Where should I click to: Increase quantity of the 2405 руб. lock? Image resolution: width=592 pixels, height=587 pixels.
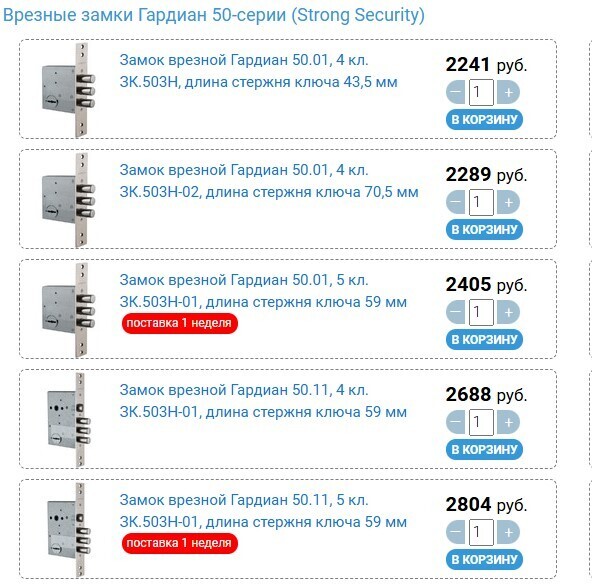point(508,312)
